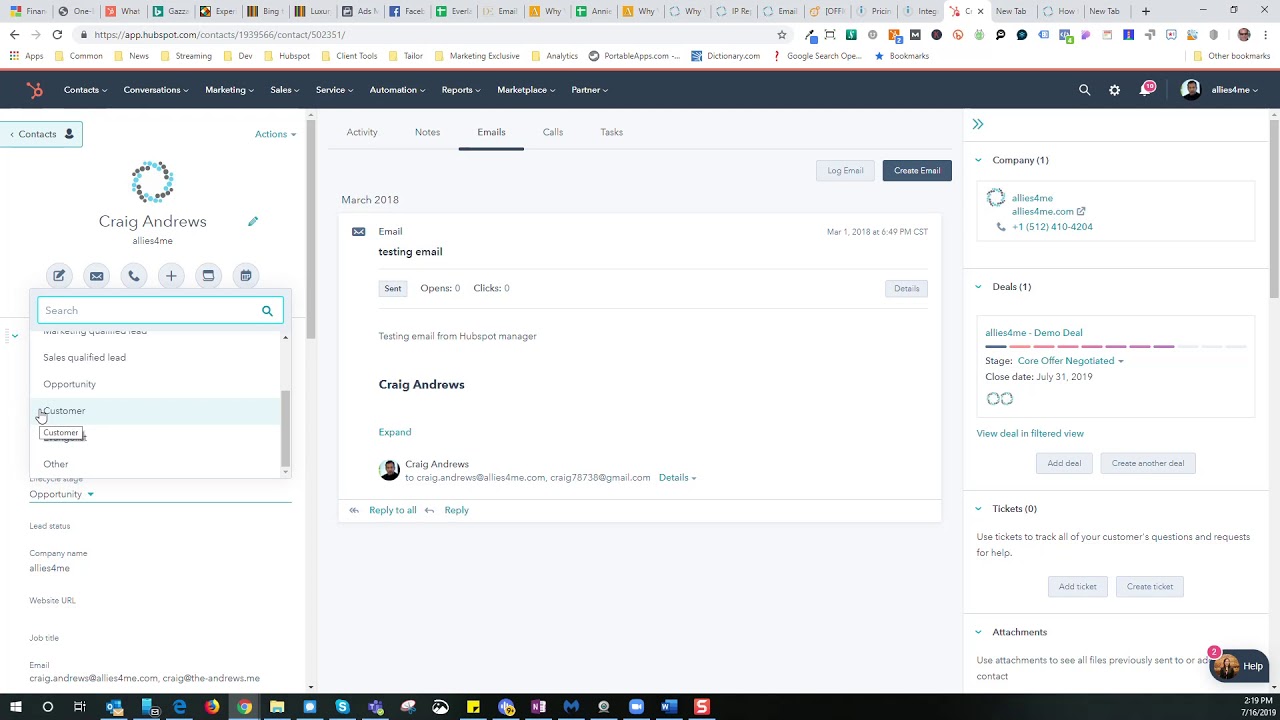This screenshot has height=720, width=1280.
Task: Expand the email body link
Action: click(395, 432)
